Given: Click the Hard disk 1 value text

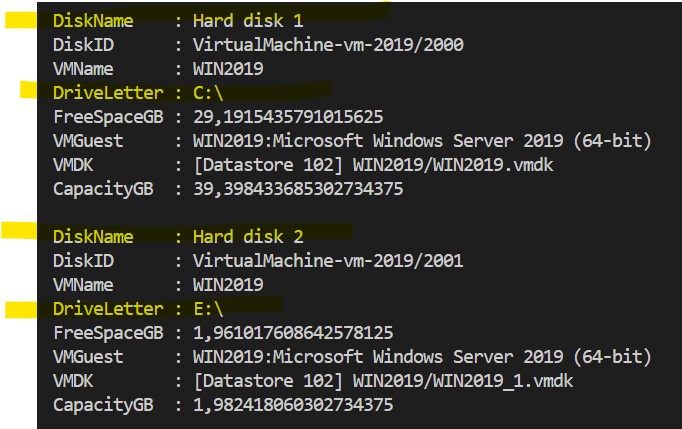Looking at the screenshot, I should coord(248,21).
